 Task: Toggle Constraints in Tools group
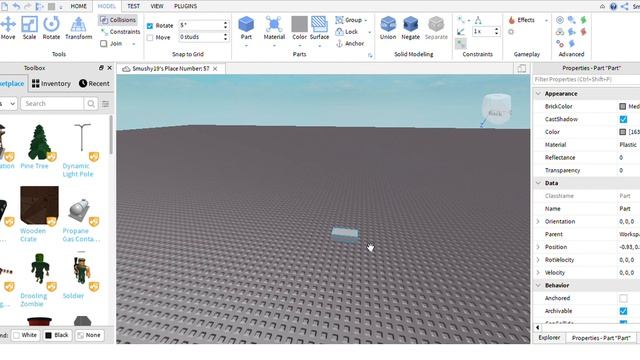point(120,31)
